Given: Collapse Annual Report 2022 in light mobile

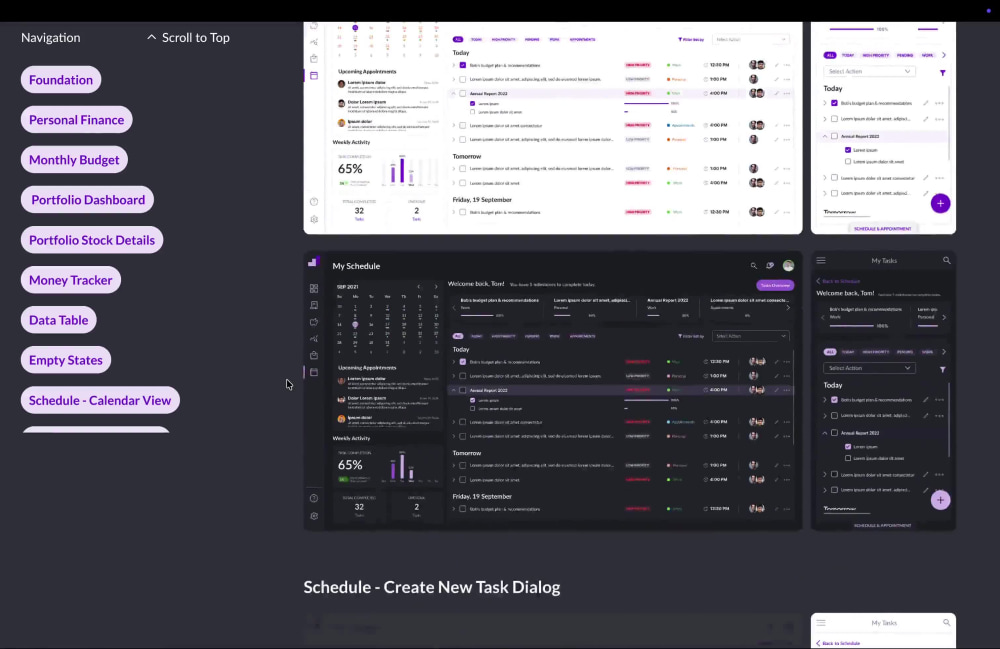Looking at the screenshot, I should click(825, 136).
